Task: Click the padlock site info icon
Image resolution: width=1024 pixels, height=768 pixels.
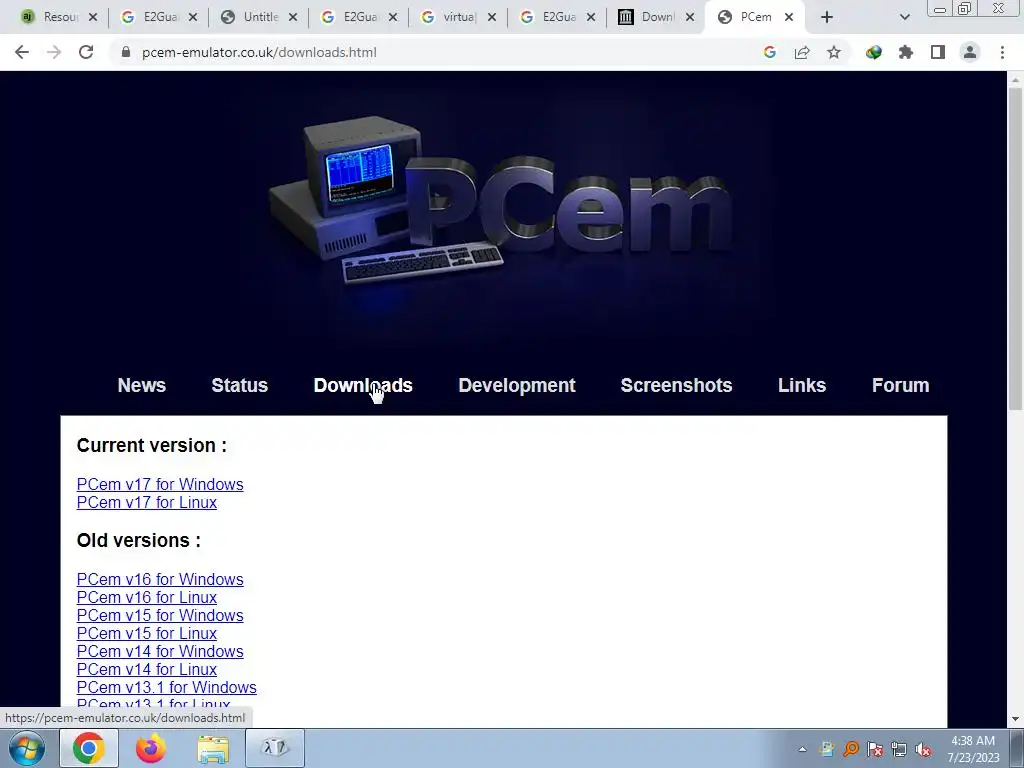Action: [x=126, y=52]
